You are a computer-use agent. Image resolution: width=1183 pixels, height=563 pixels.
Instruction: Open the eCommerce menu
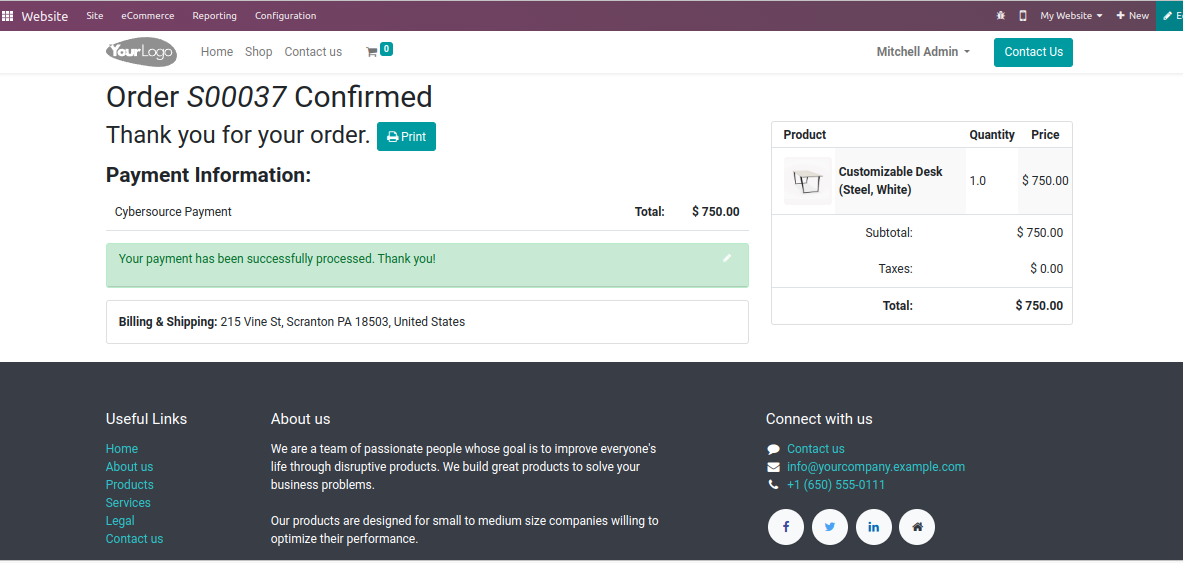[x=148, y=16]
